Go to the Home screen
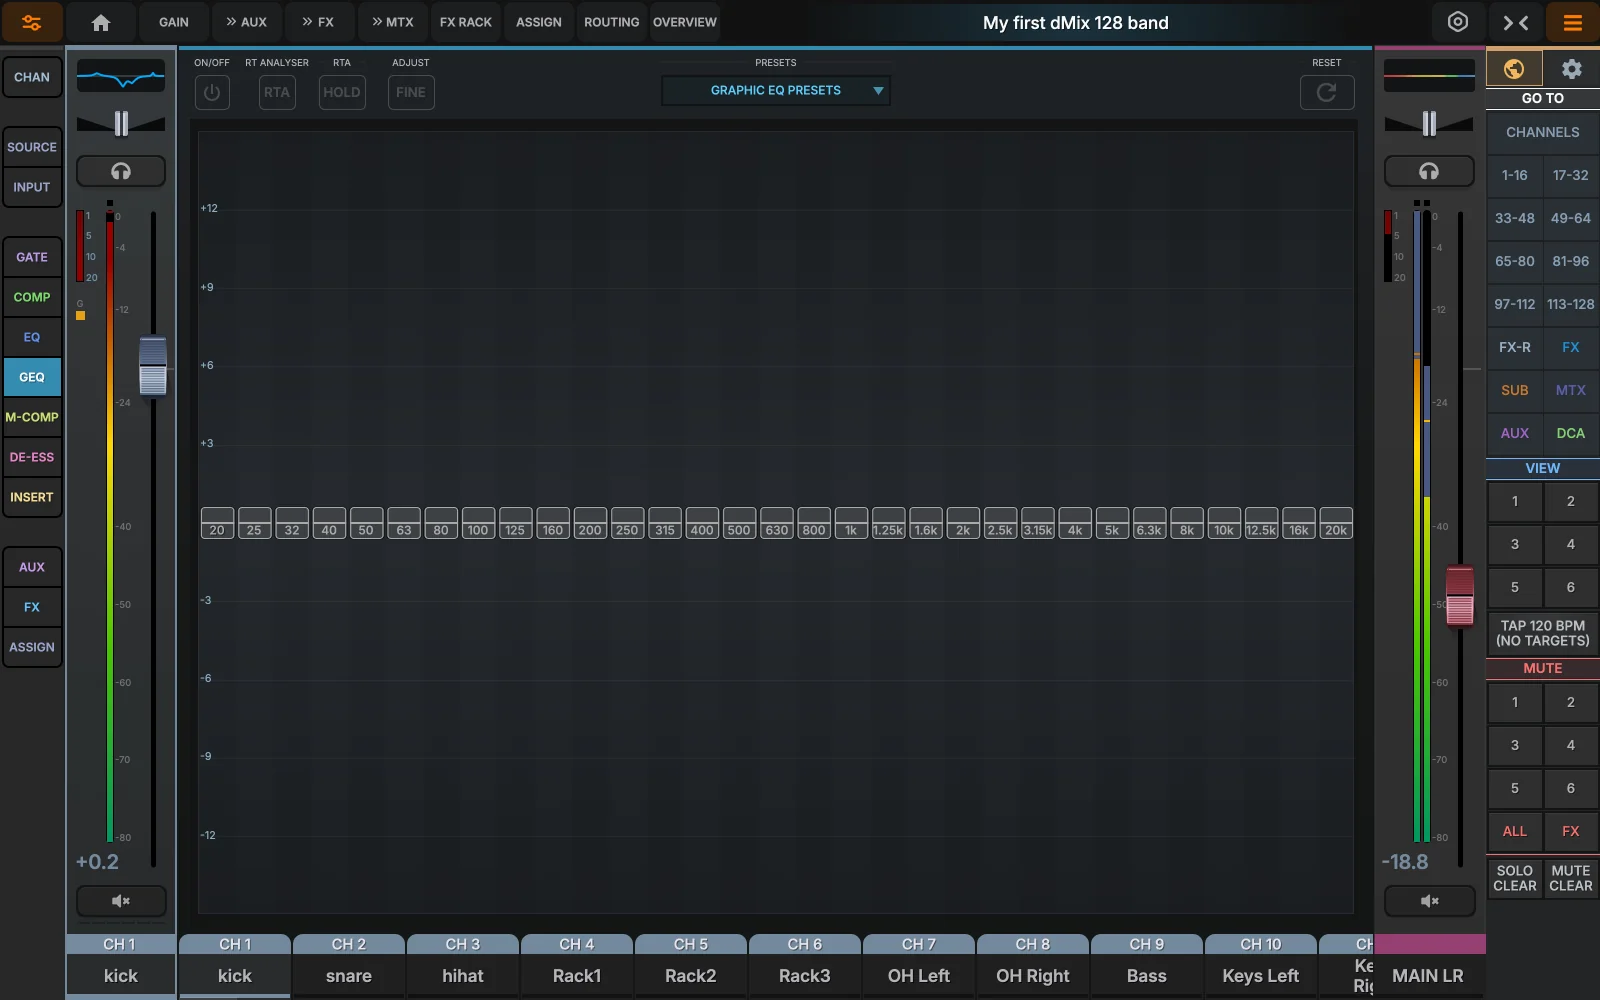The image size is (1600, 1000). tap(101, 22)
